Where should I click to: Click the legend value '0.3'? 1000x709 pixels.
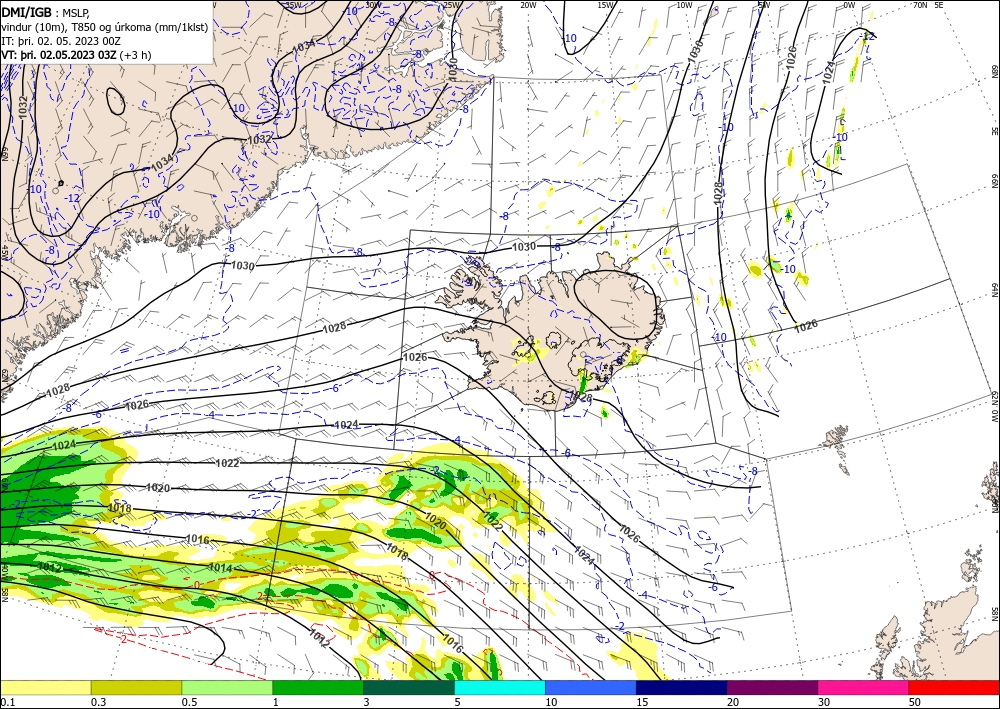[x=98, y=702]
